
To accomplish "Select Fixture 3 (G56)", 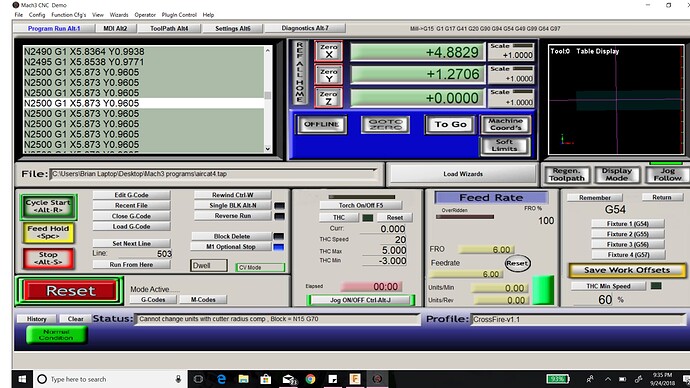I will [628, 244].
